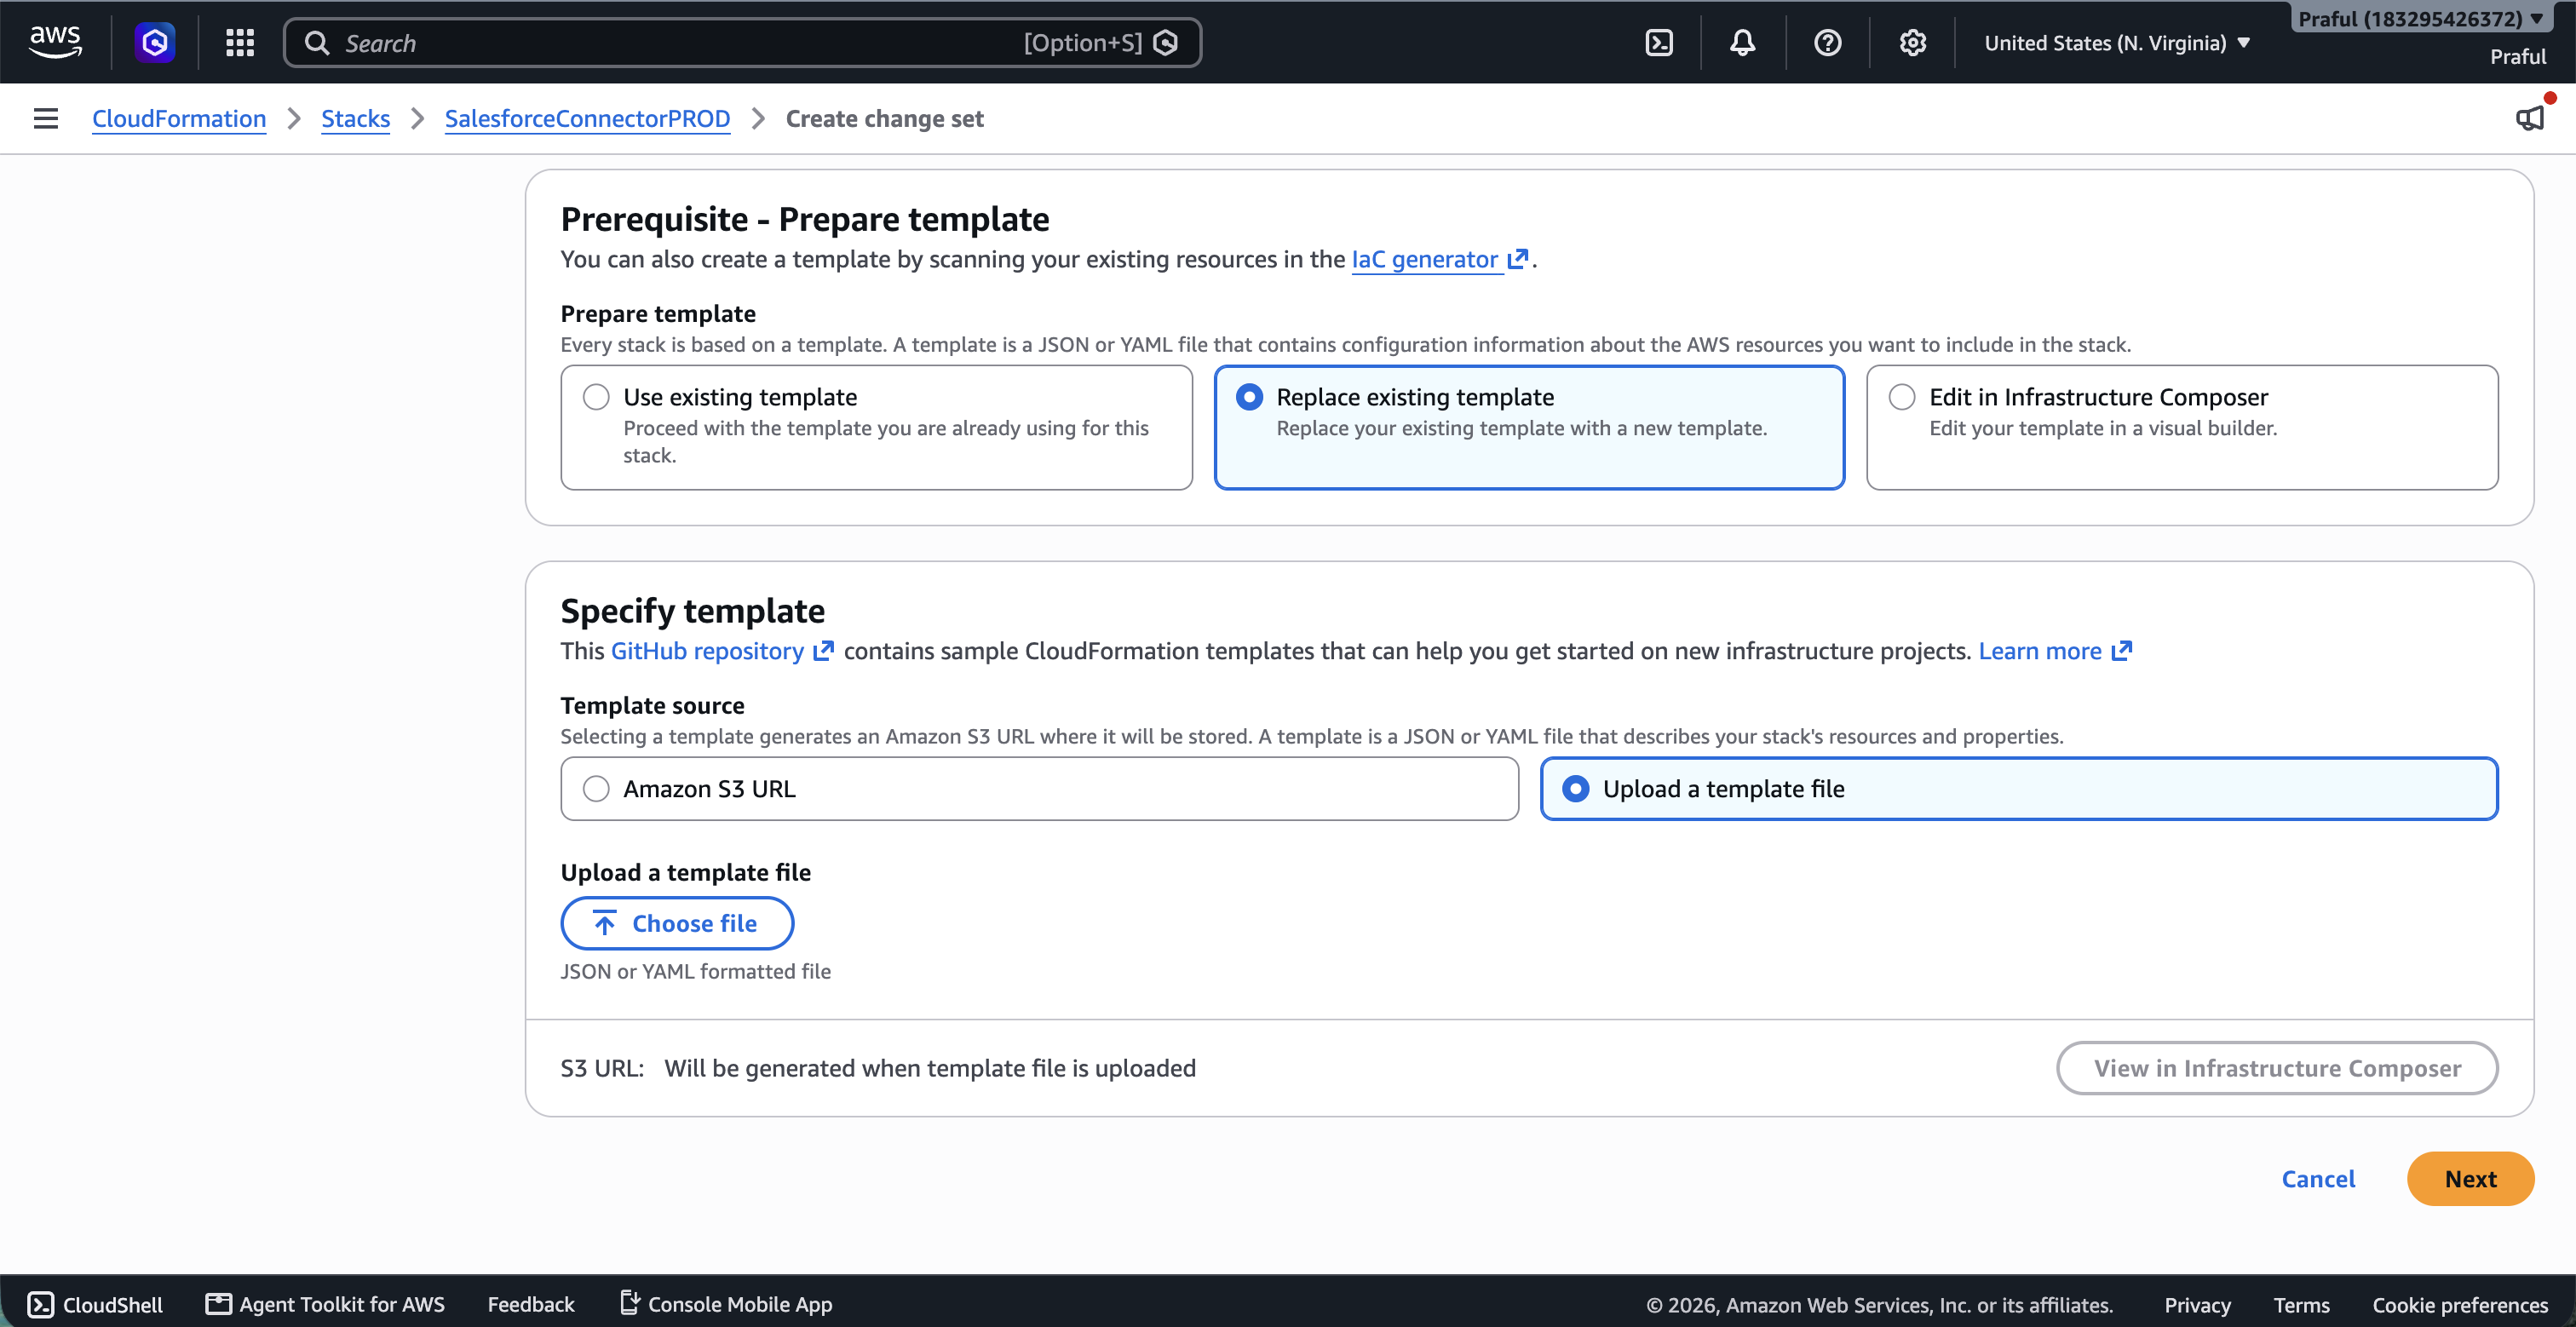Screen dimensions: 2576x1327
Task: Click 'Will be generated when template file is uploaded'
Action: [930, 1068]
